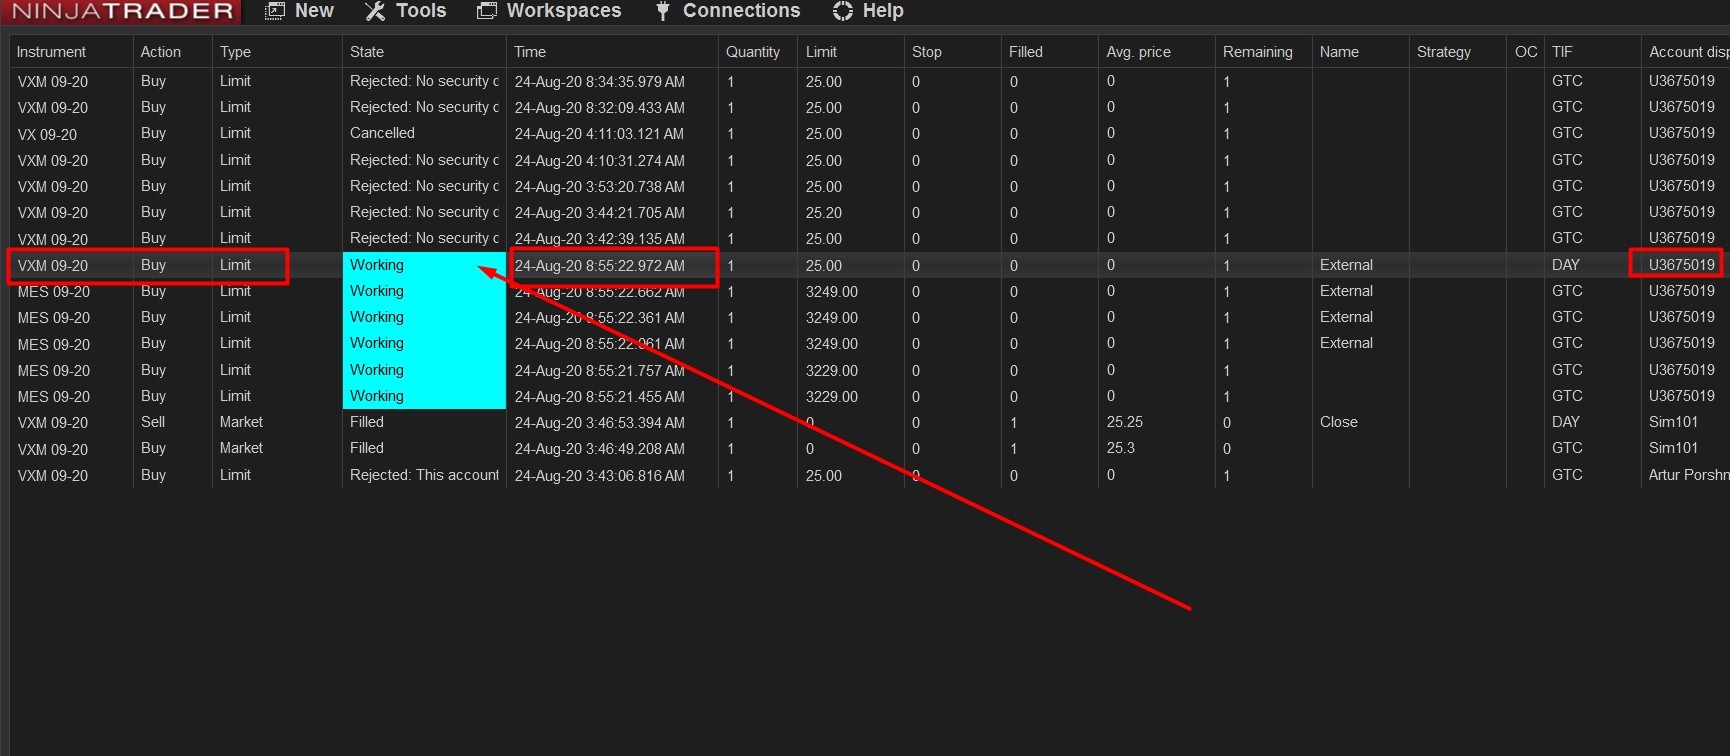Viewport: 1730px width, 756px height.
Task: Open the Connections menu
Action: click(x=728, y=11)
